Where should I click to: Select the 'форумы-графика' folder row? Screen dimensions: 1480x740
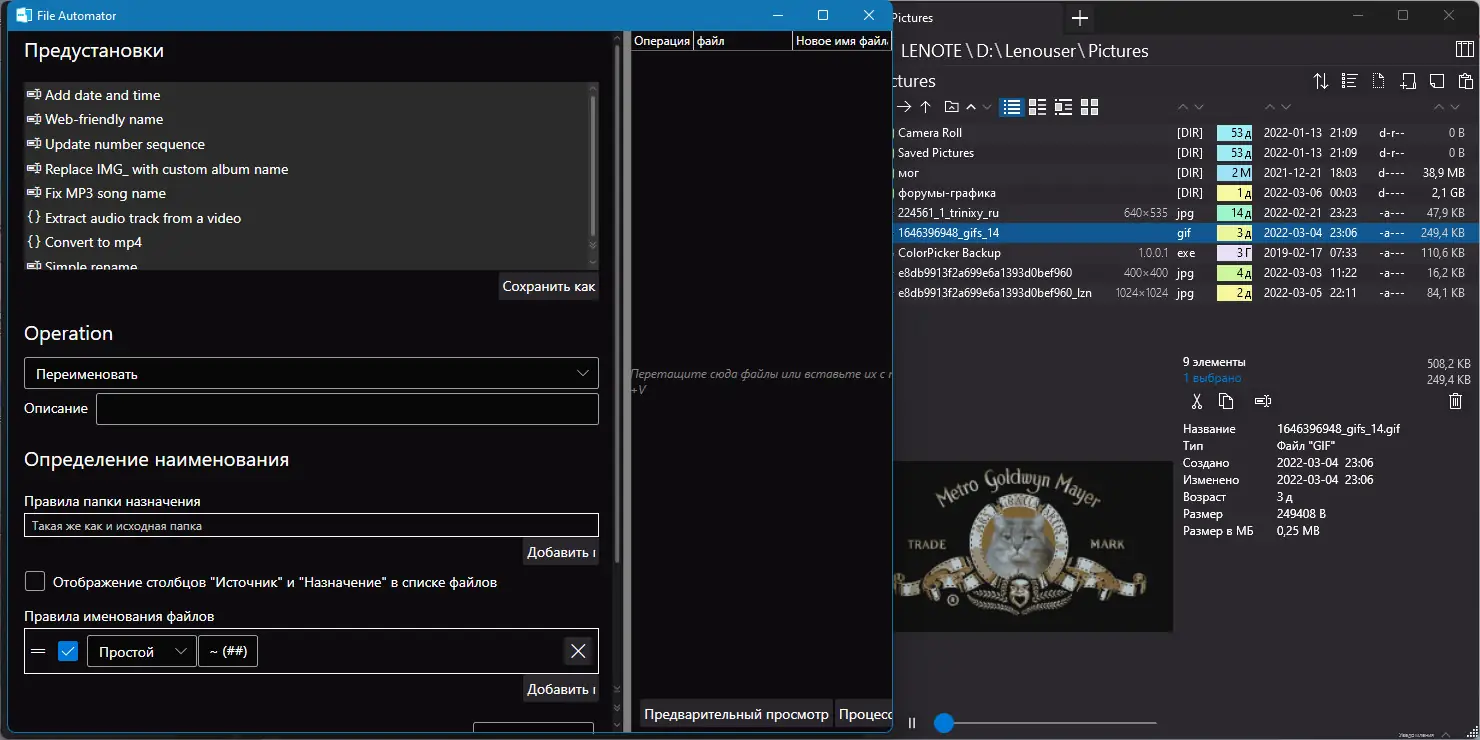pyautogui.click(x=1184, y=193)
